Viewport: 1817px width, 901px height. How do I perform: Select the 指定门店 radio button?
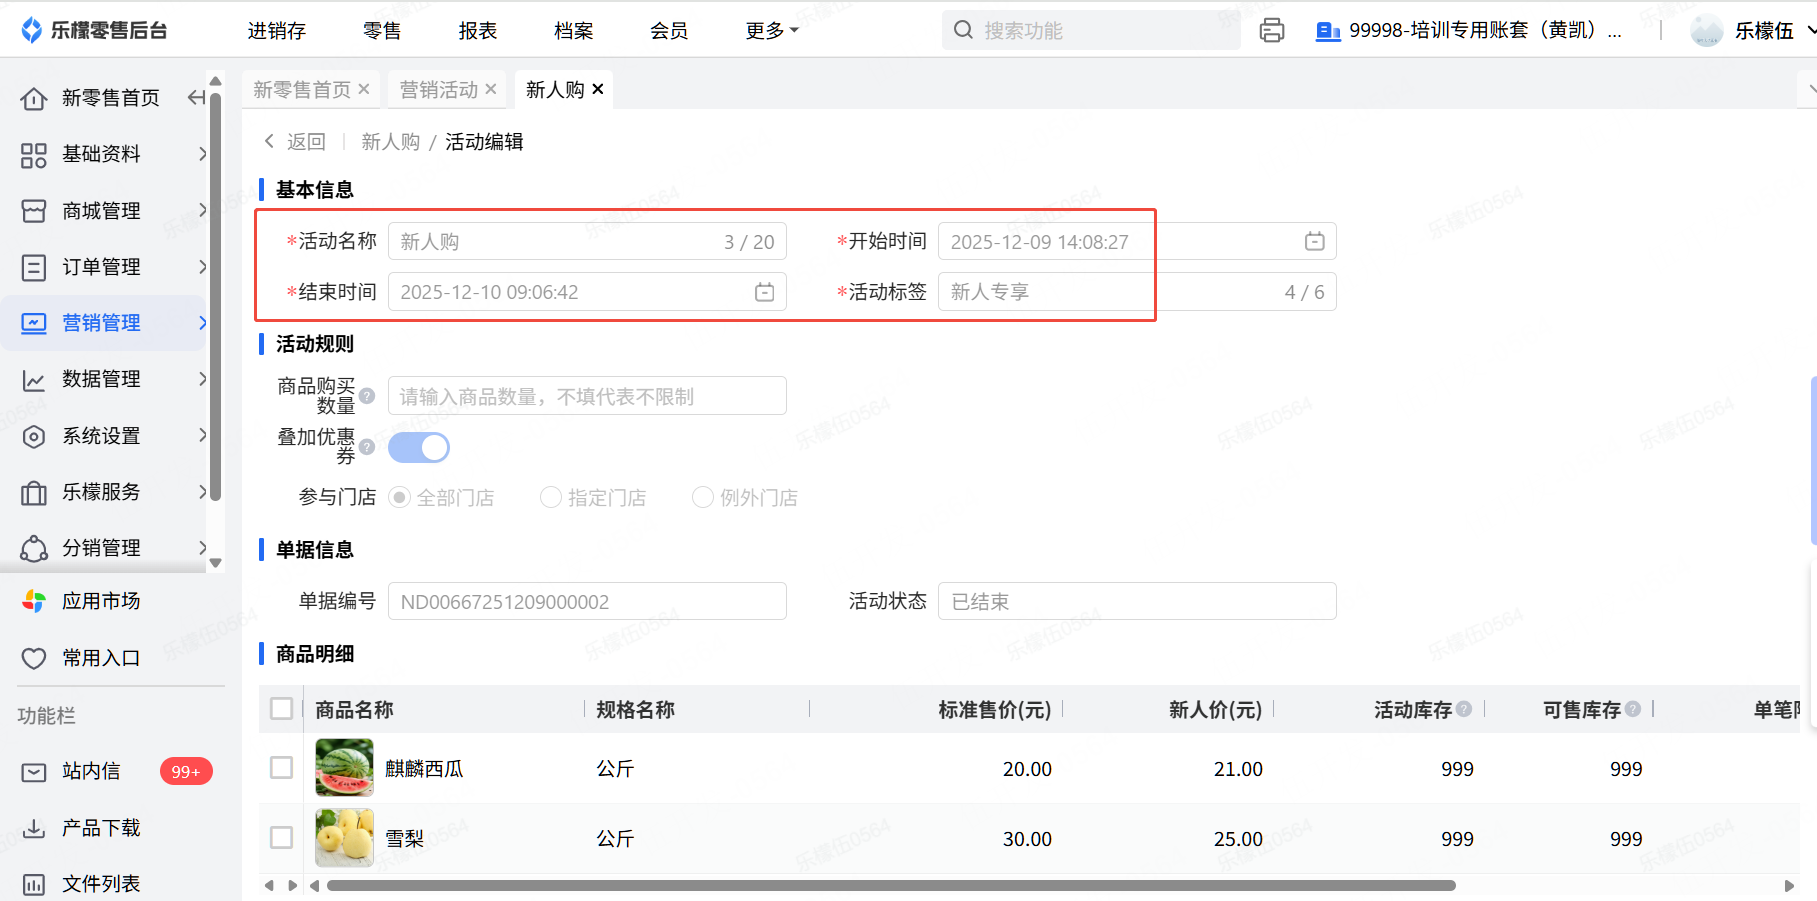(x=550, y=497)
